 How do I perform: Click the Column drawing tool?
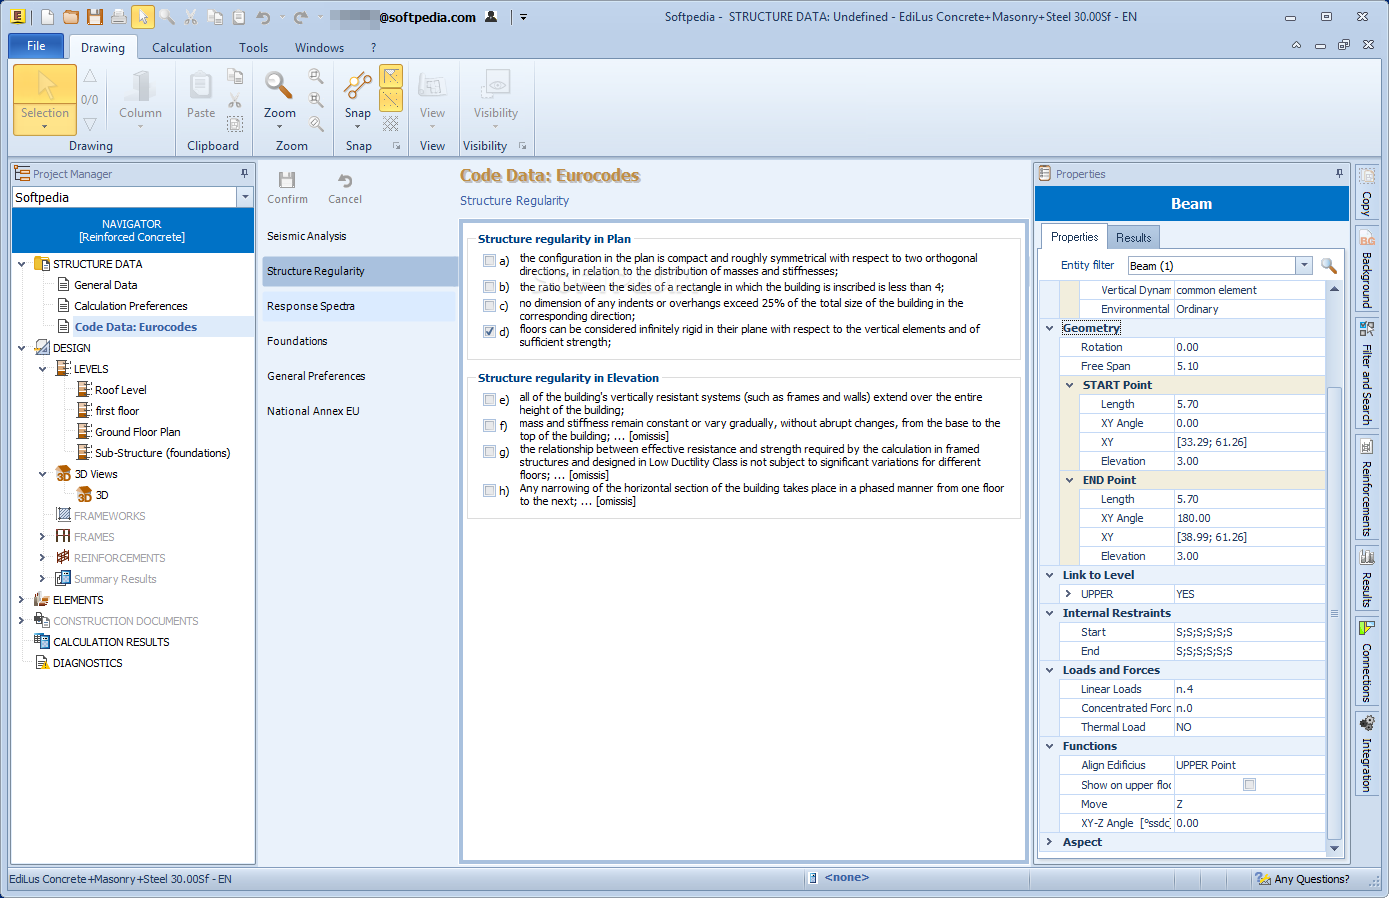click(x=140, y=97)
